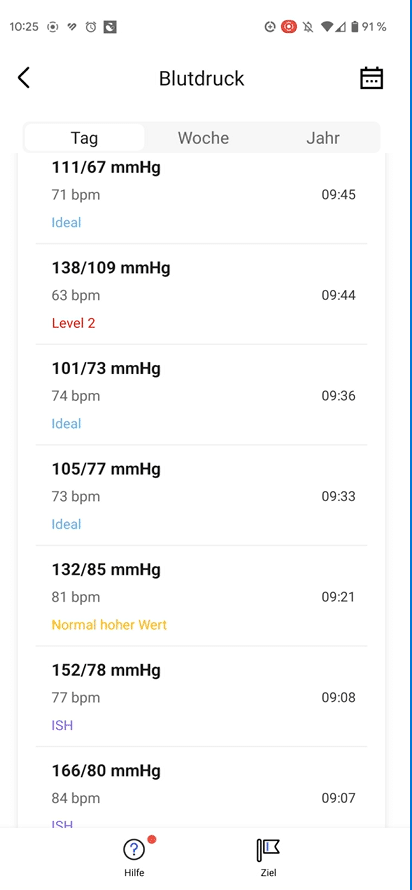This screenshot has width=412, height=890.
Task: Tap the red screen-record status icon
Action: (289, 27)
